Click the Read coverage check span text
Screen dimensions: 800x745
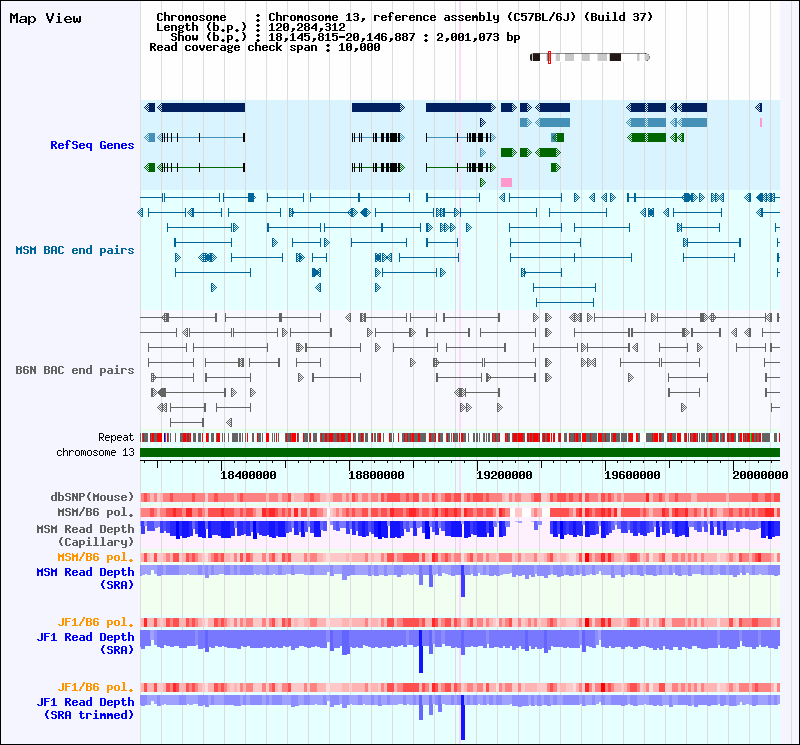click(265, 47)
